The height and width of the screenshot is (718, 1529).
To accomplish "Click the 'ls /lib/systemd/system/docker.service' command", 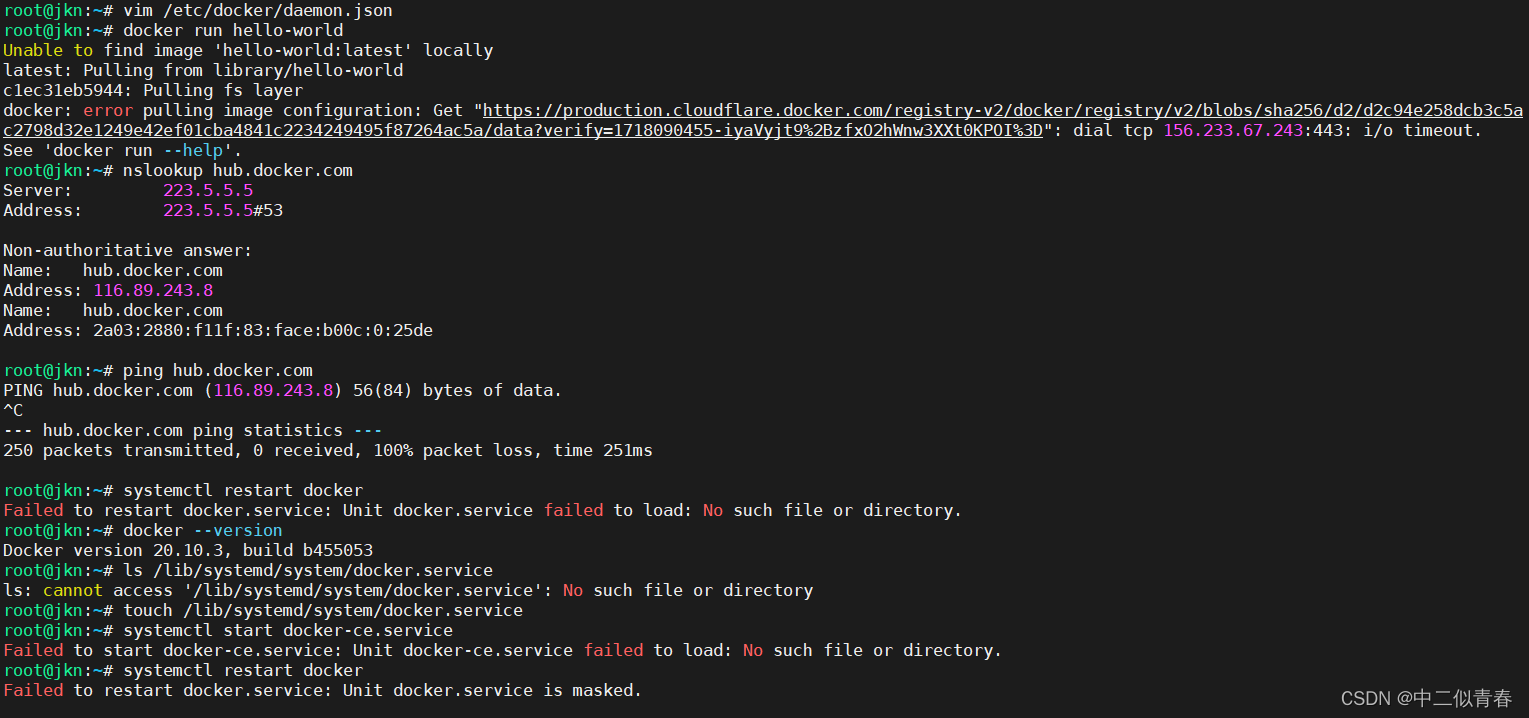I will pyautogui.click(x=308, y=571).
